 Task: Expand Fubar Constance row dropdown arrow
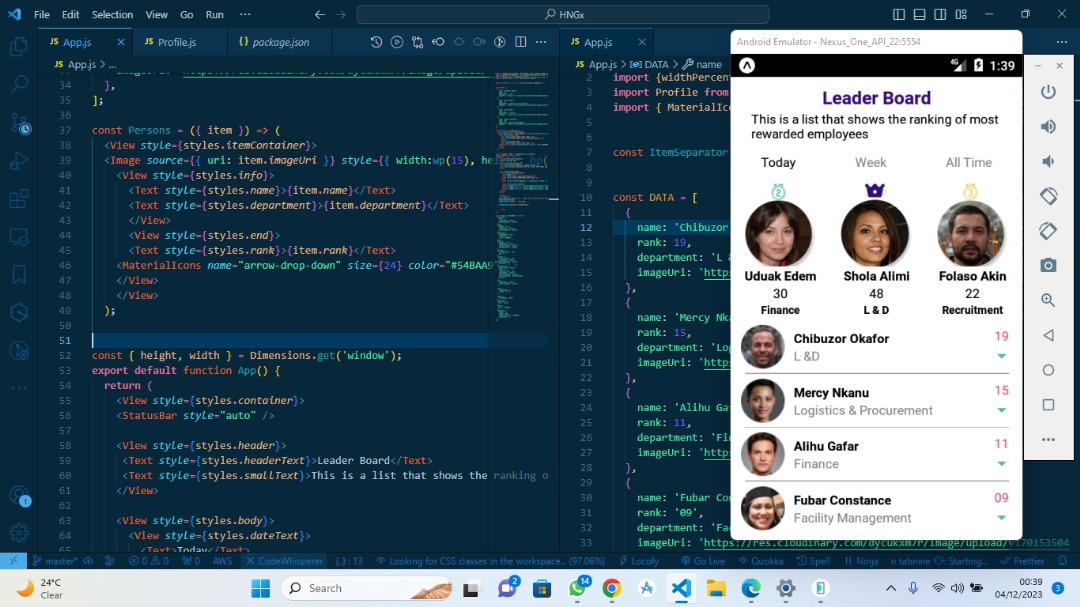(x=1001, y=517)
